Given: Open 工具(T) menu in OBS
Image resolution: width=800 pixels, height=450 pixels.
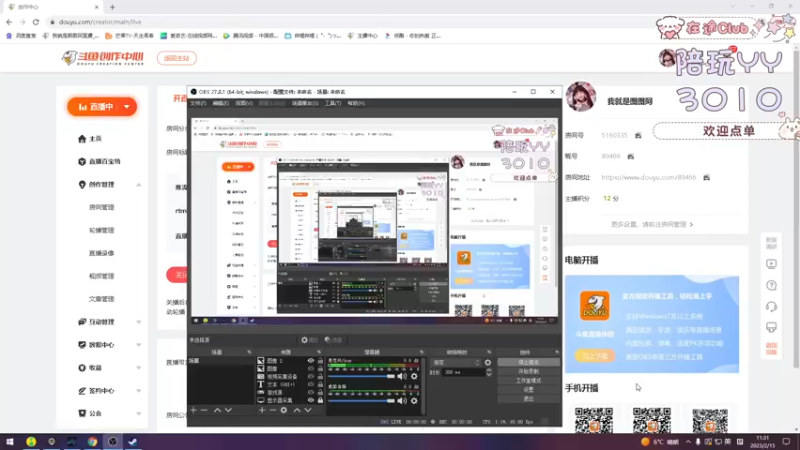Looking at the screenshot, I should coord(333,103).
